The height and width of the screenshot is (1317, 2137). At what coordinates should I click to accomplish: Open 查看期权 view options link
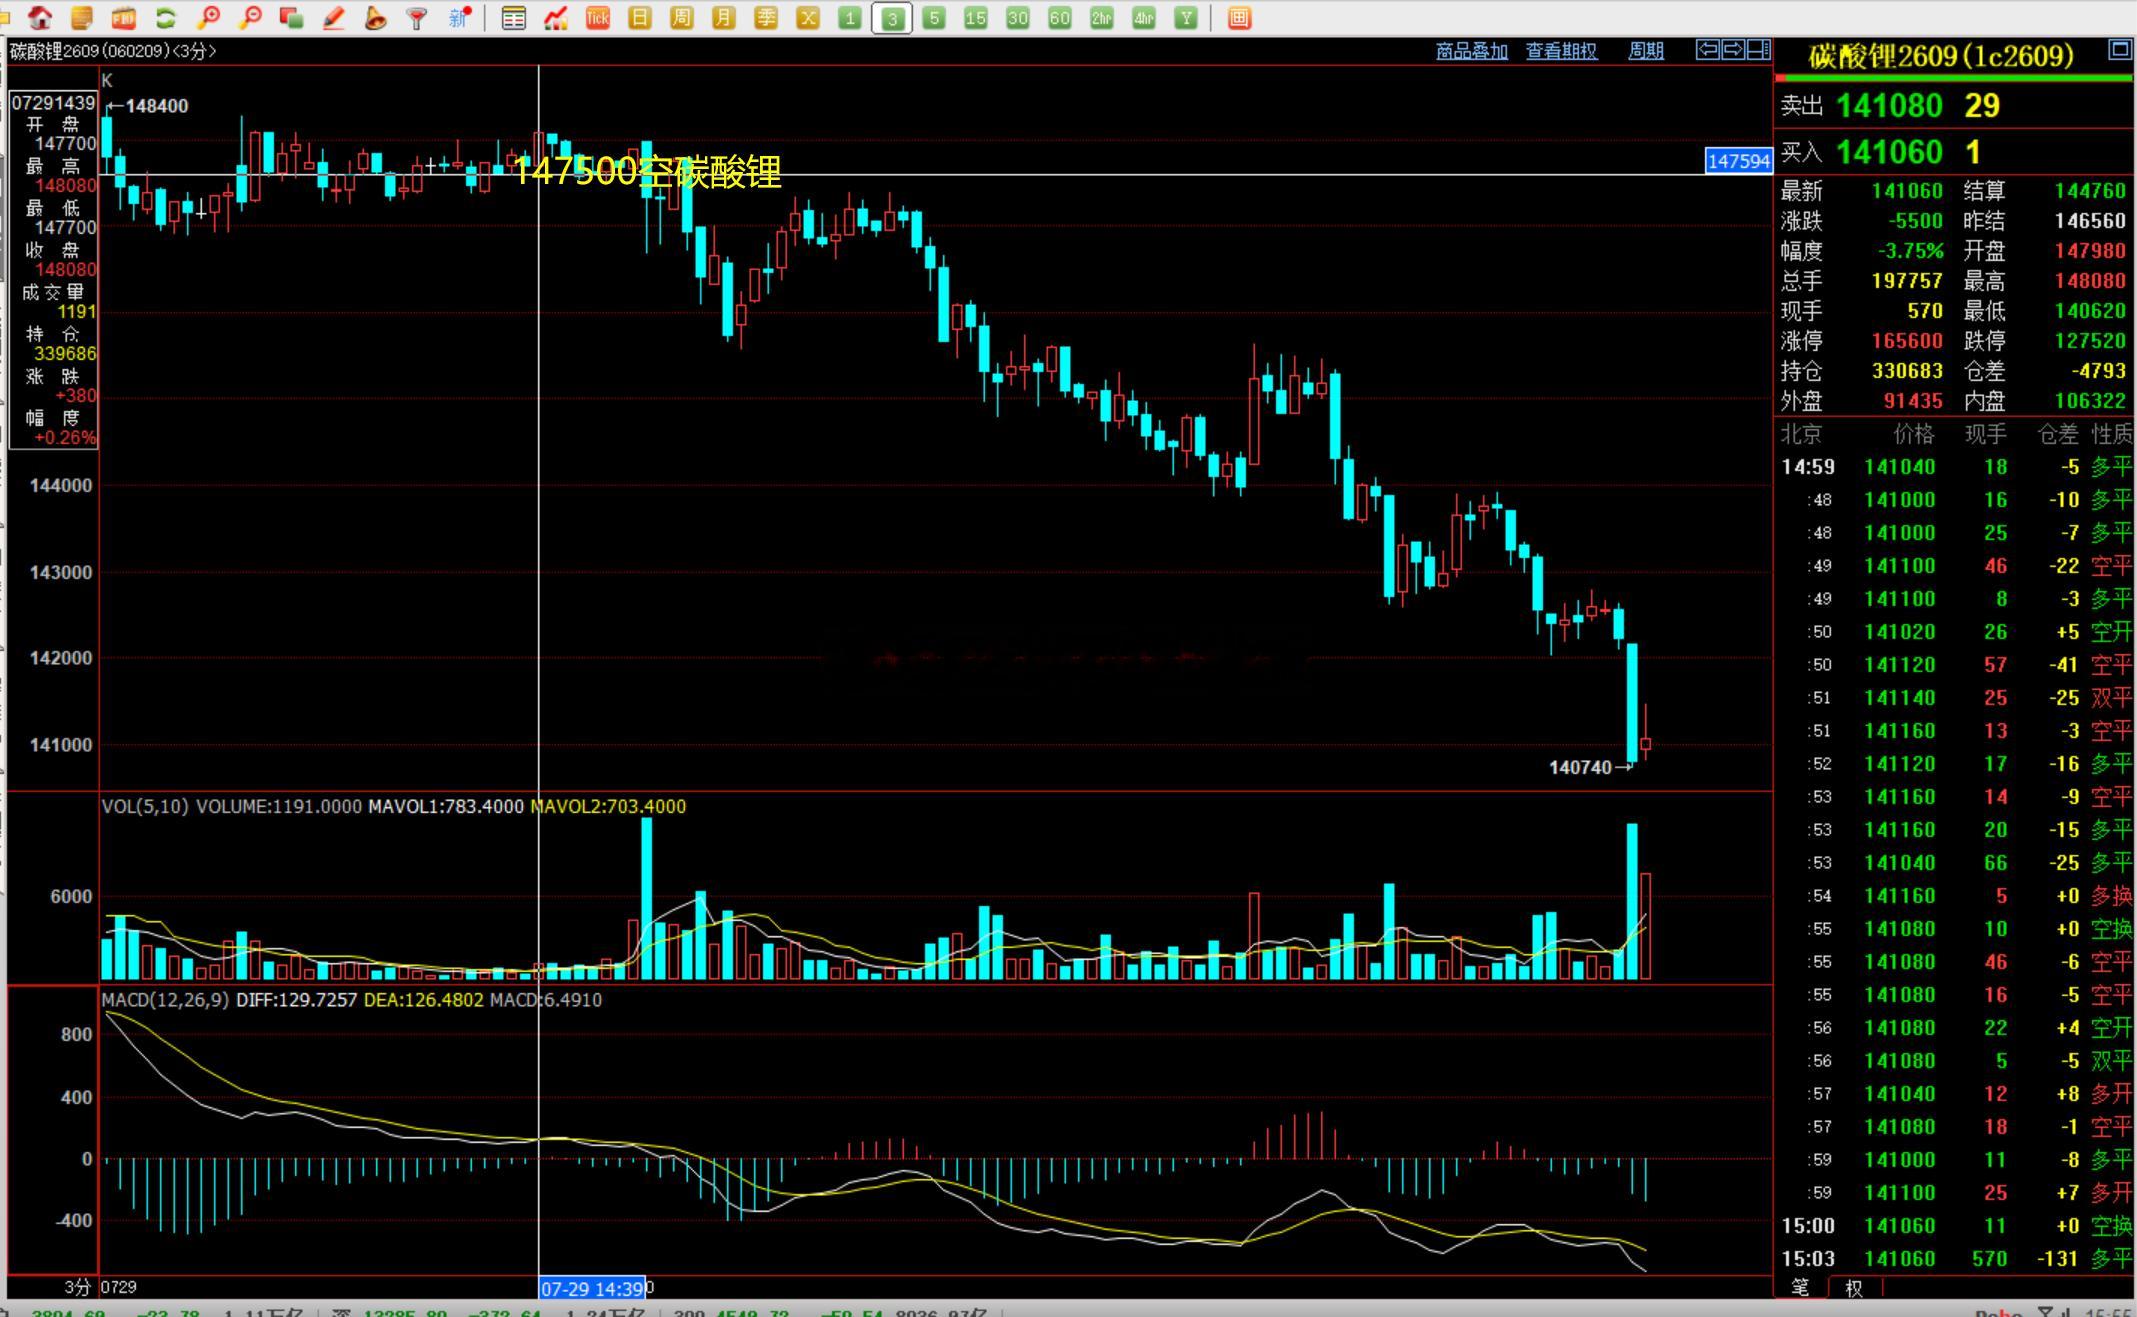(x=1561, y=51)
